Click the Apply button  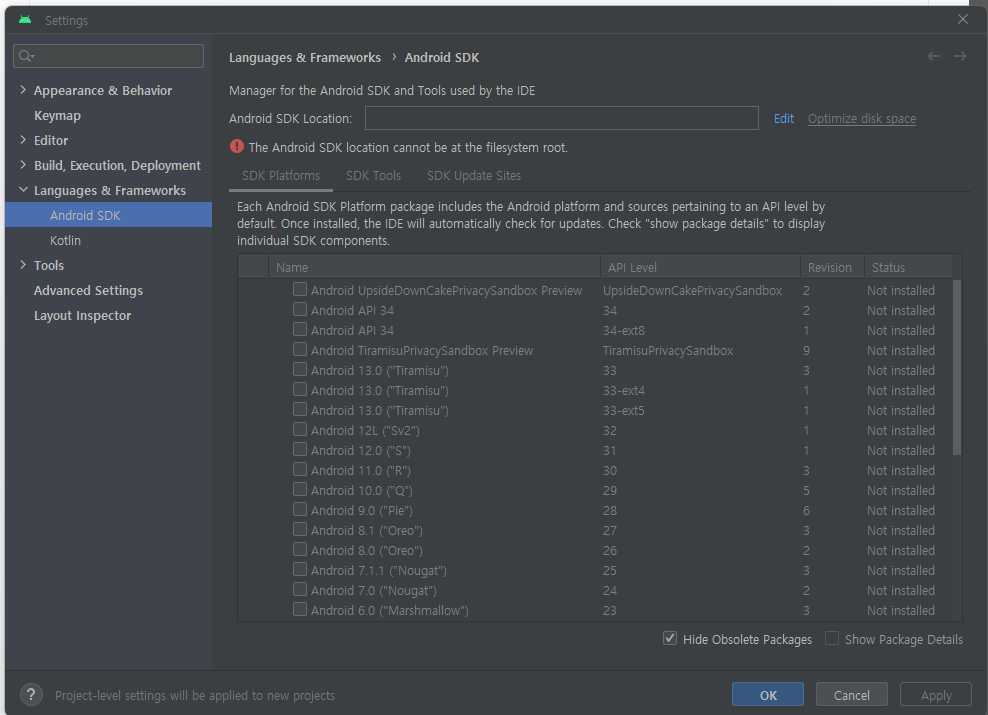(x=936, y=695)
